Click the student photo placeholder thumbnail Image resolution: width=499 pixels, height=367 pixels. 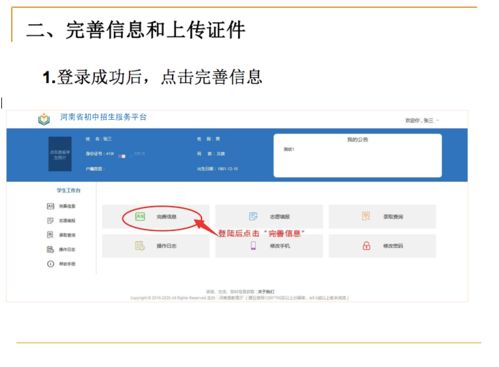pos(60,154)
